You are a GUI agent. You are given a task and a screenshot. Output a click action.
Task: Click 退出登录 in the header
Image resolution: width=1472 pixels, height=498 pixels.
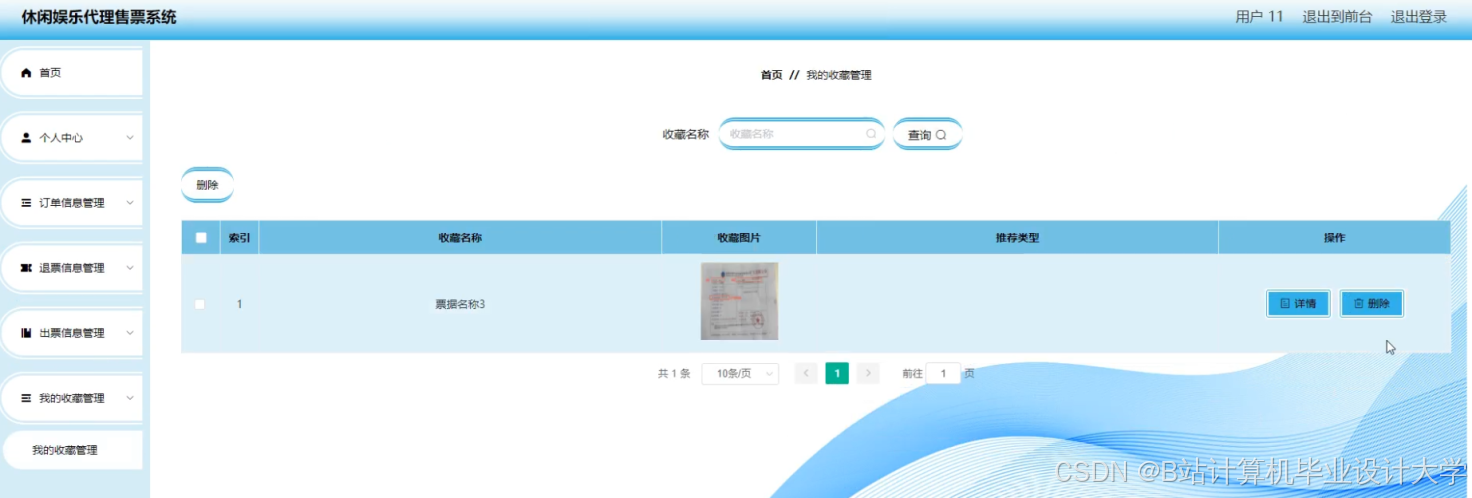1419,17
